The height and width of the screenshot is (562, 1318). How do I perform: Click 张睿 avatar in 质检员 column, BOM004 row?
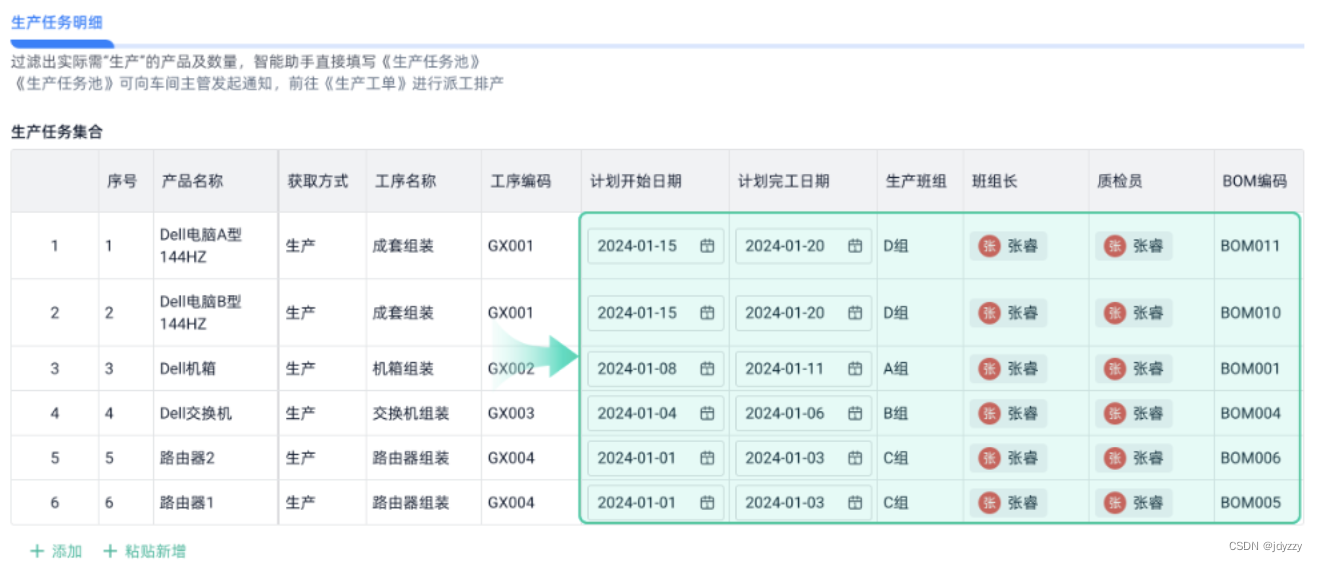point(1115,413)
